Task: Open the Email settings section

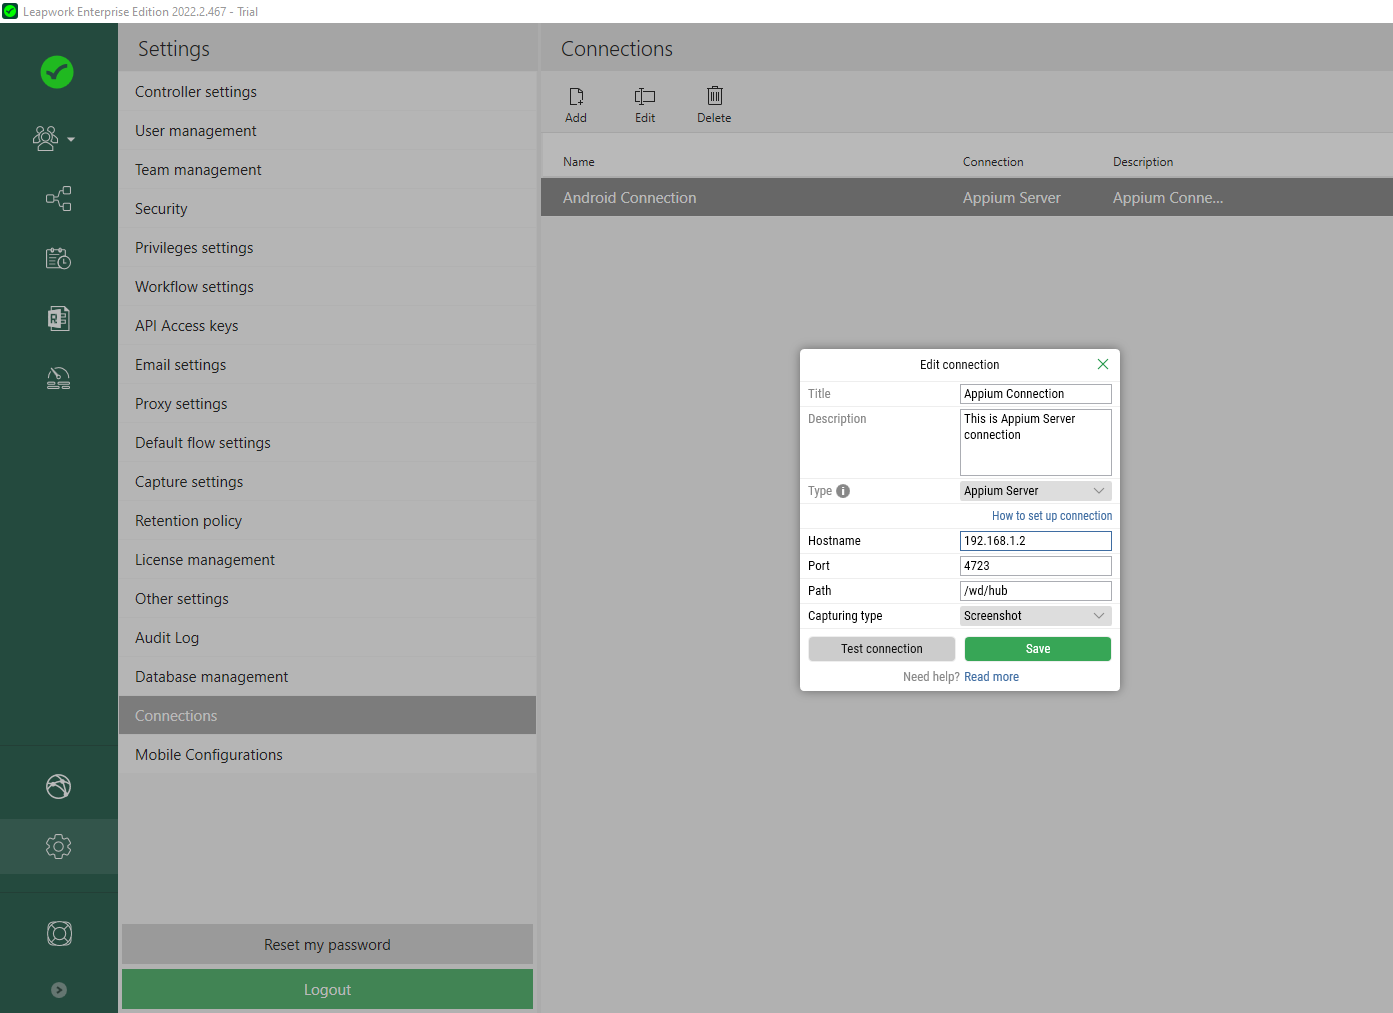Action: (181, 364)
